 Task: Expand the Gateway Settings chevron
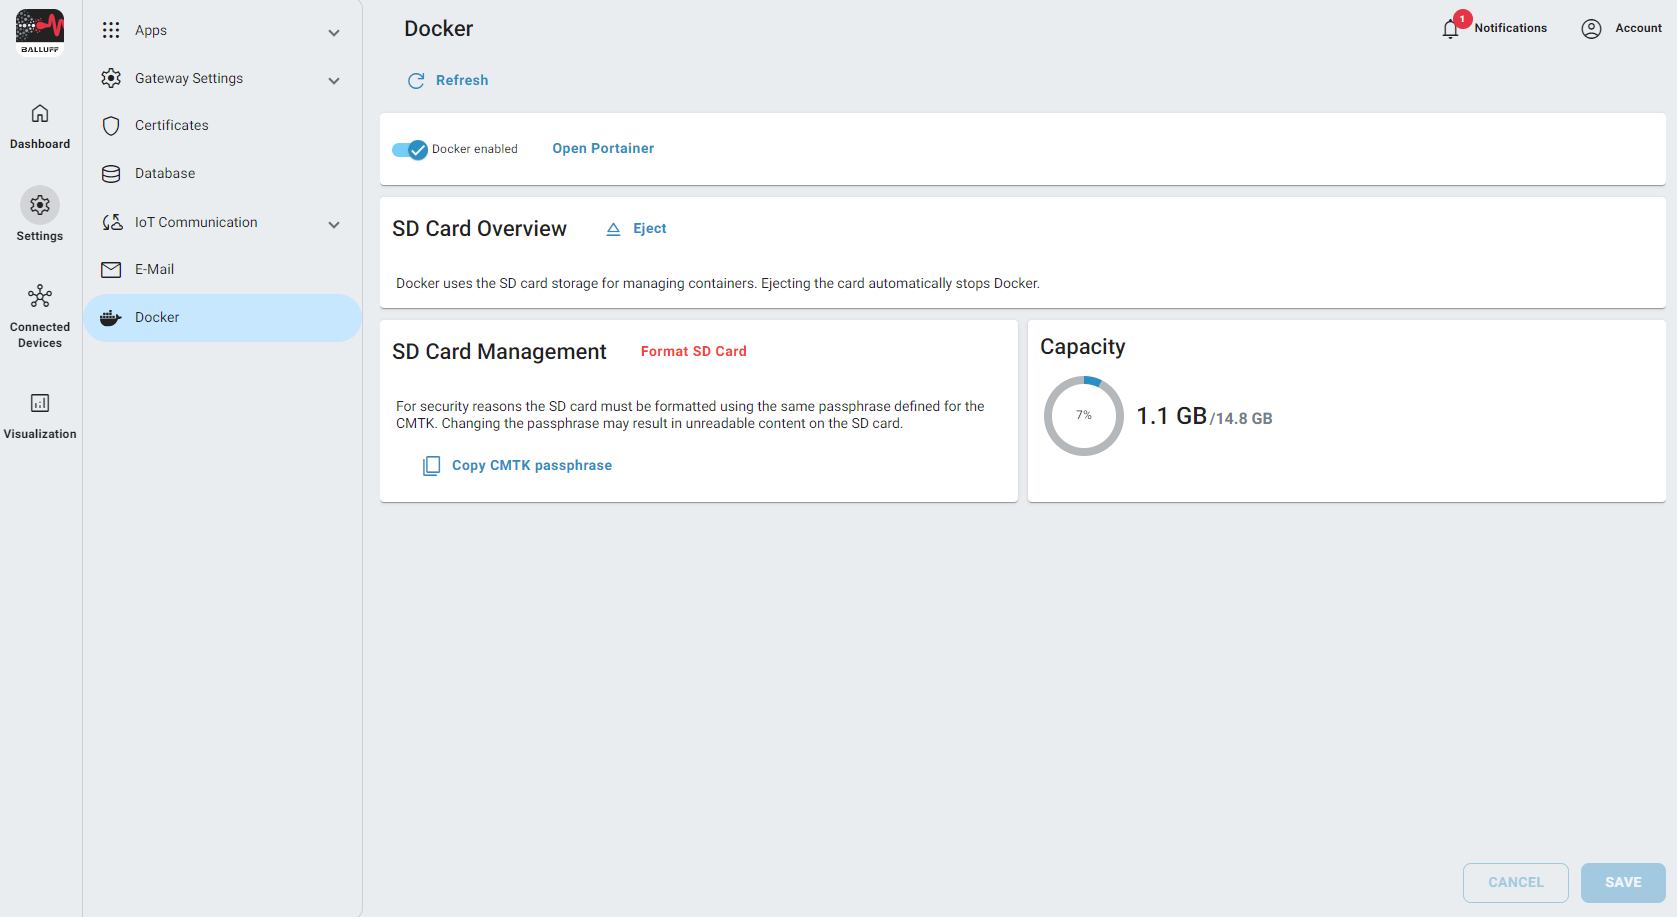coord(334,81)
